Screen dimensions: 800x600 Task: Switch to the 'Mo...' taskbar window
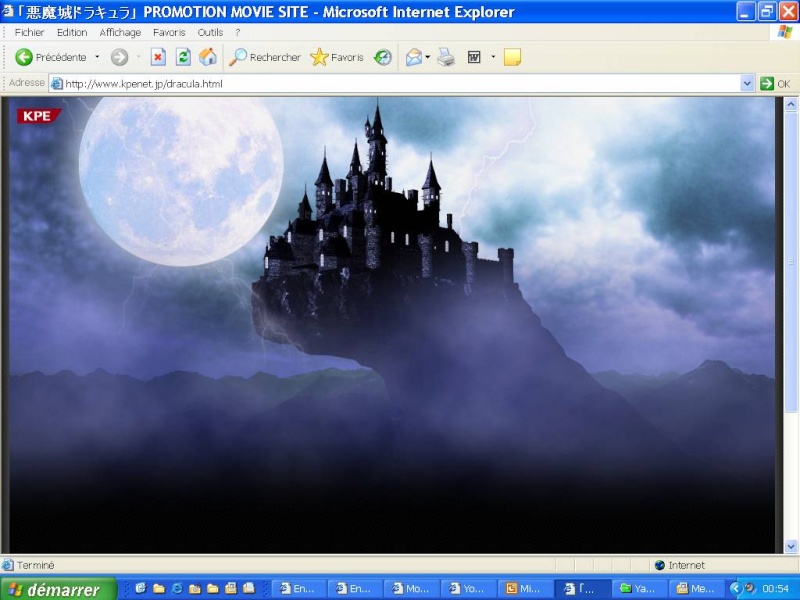tap(411, 589)
